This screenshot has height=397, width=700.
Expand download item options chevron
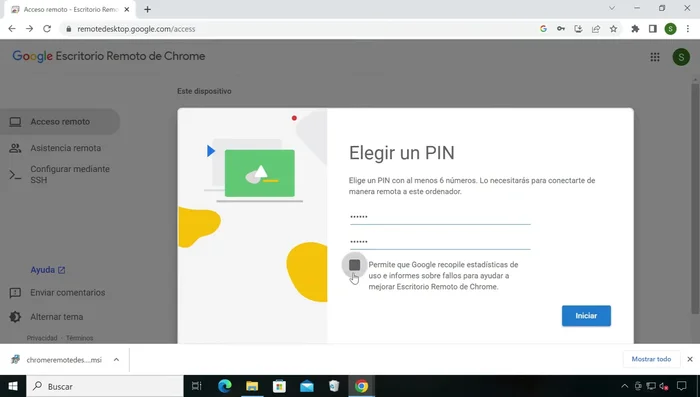pyautogui.click(x=116, y=359)
